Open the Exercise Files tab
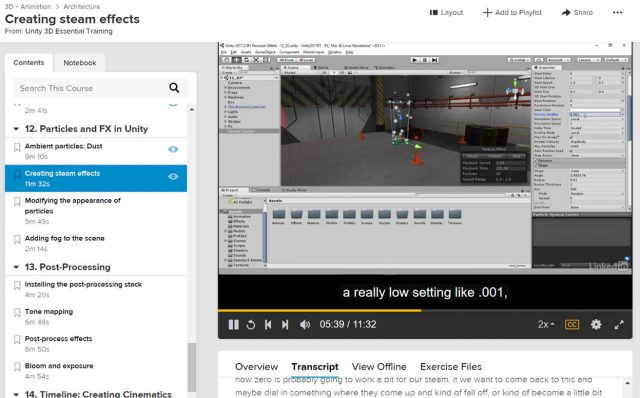Screen dimensions: 640x398 [x=451, y=367]
